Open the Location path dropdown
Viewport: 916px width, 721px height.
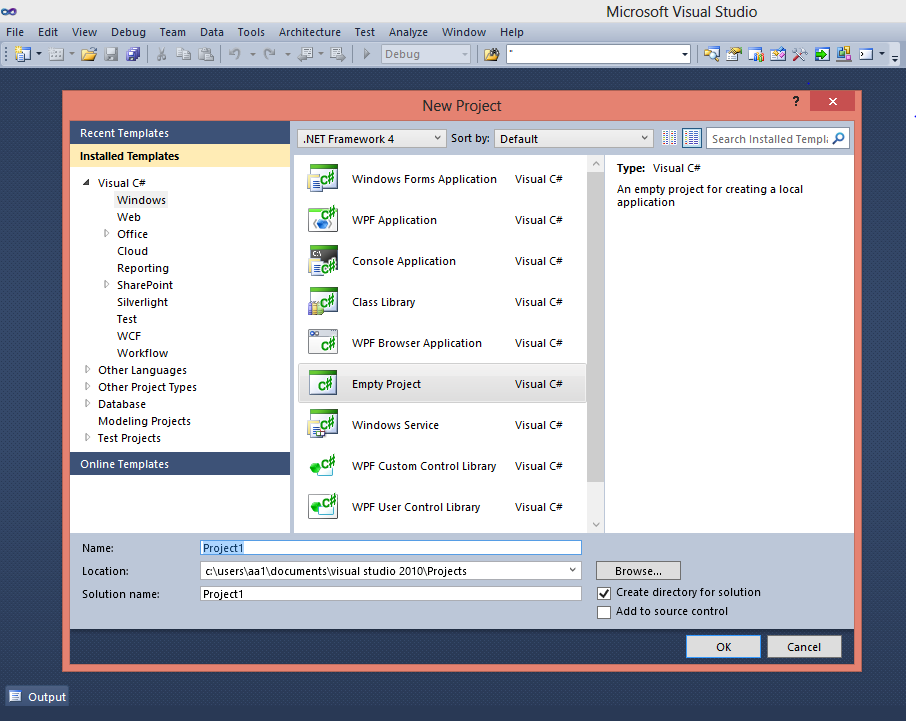pyautogui.click(x=572, y=570)
